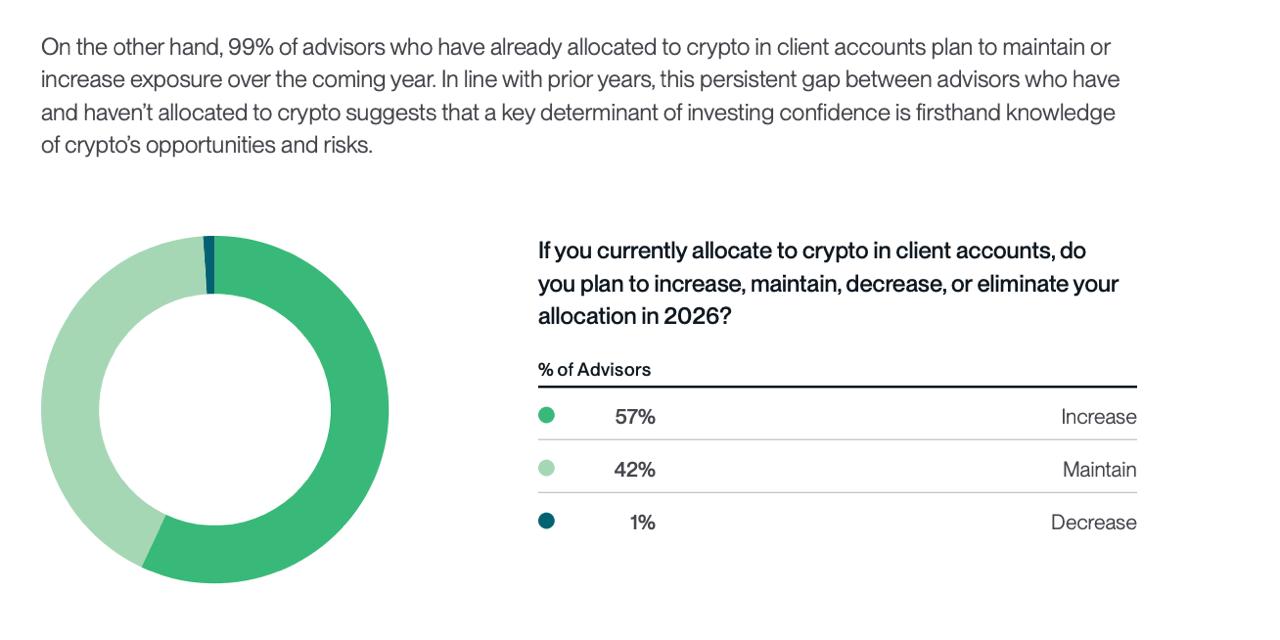Click the green Increase legend dot
1280x640 pixels.
point(546,415)
